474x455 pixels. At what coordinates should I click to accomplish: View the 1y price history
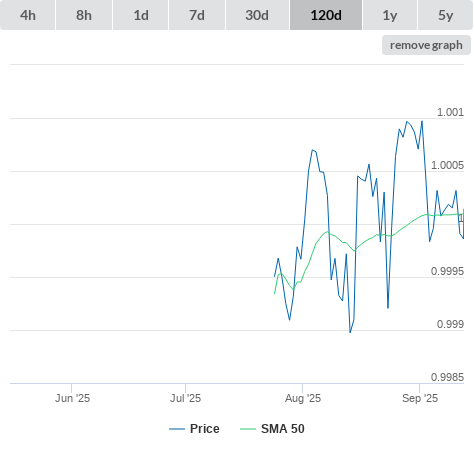click(390, 15)
